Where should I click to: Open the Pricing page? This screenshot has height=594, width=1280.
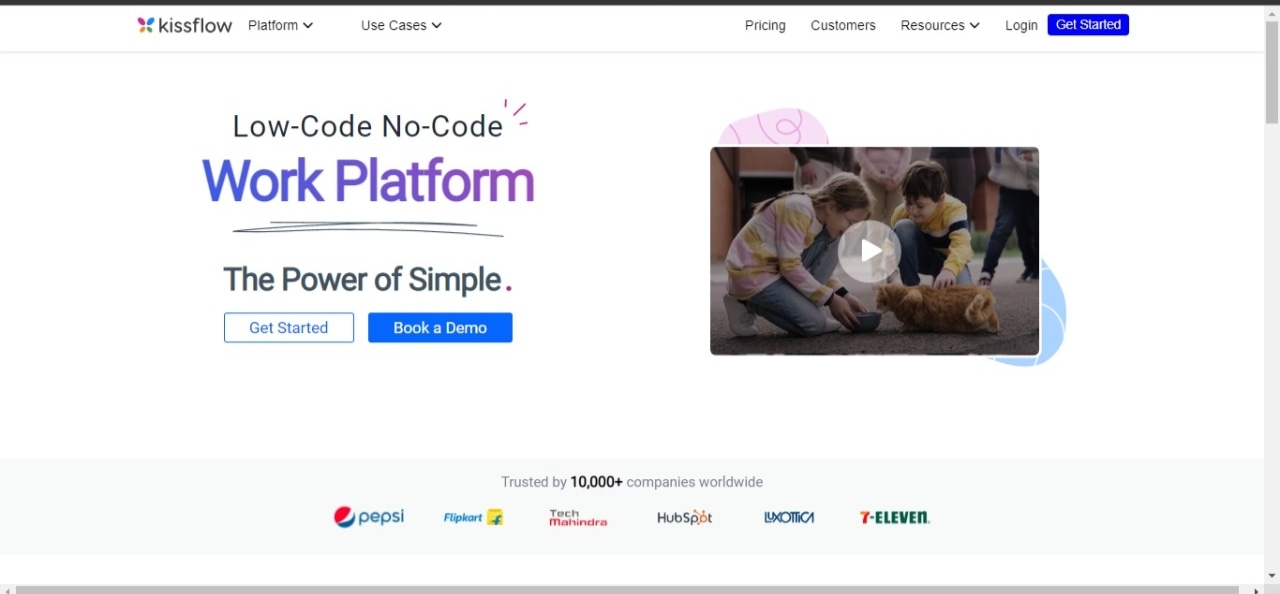[765, 25]
